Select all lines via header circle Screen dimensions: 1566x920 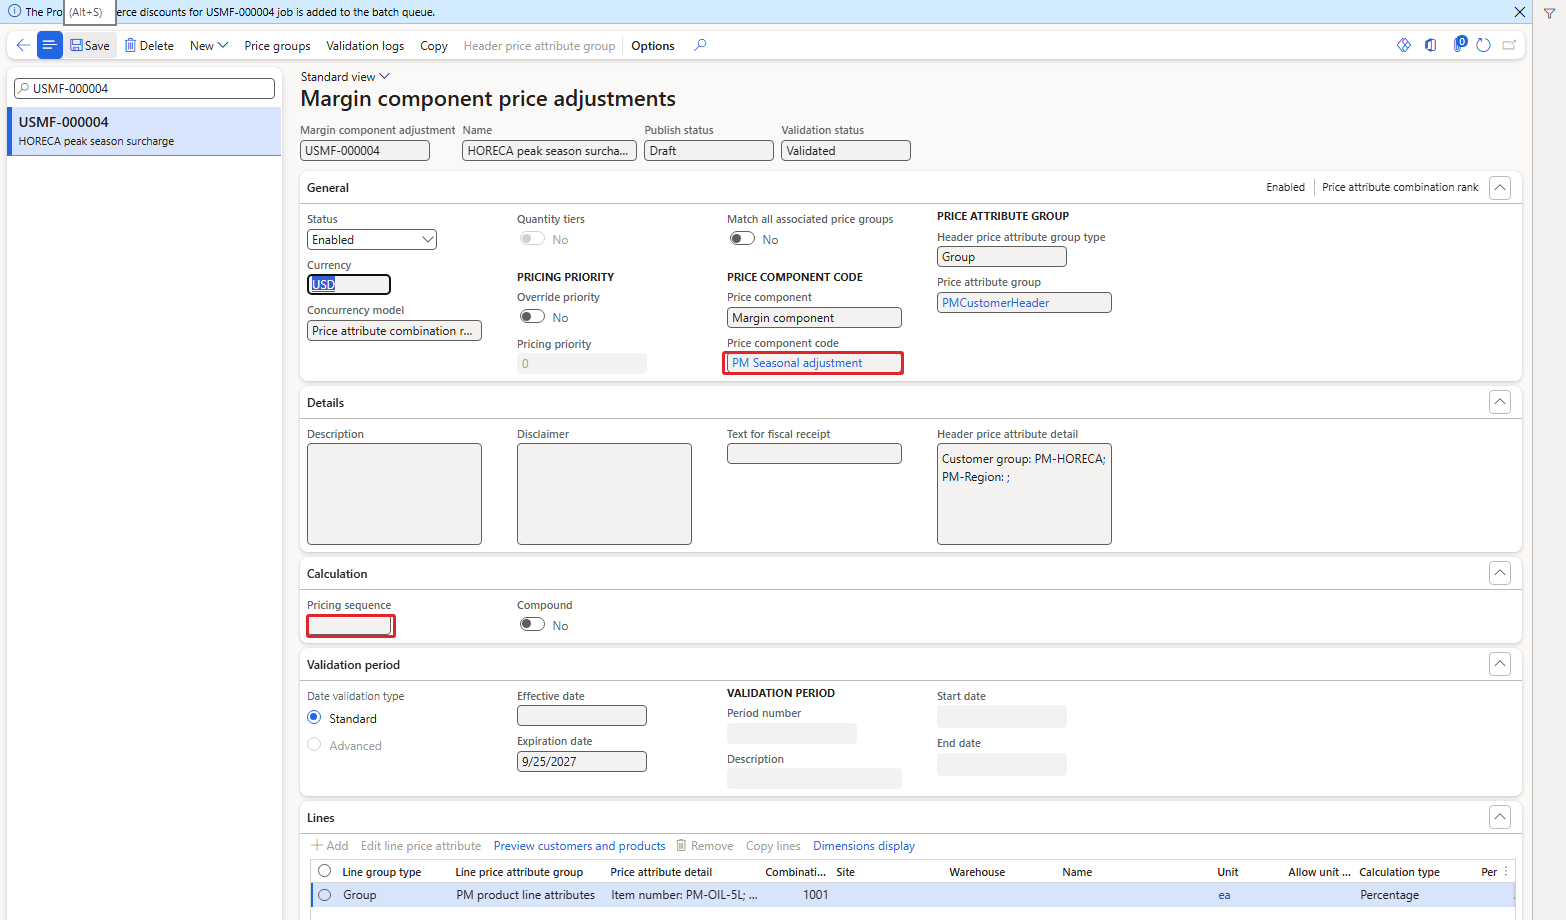tap(324, 871)
